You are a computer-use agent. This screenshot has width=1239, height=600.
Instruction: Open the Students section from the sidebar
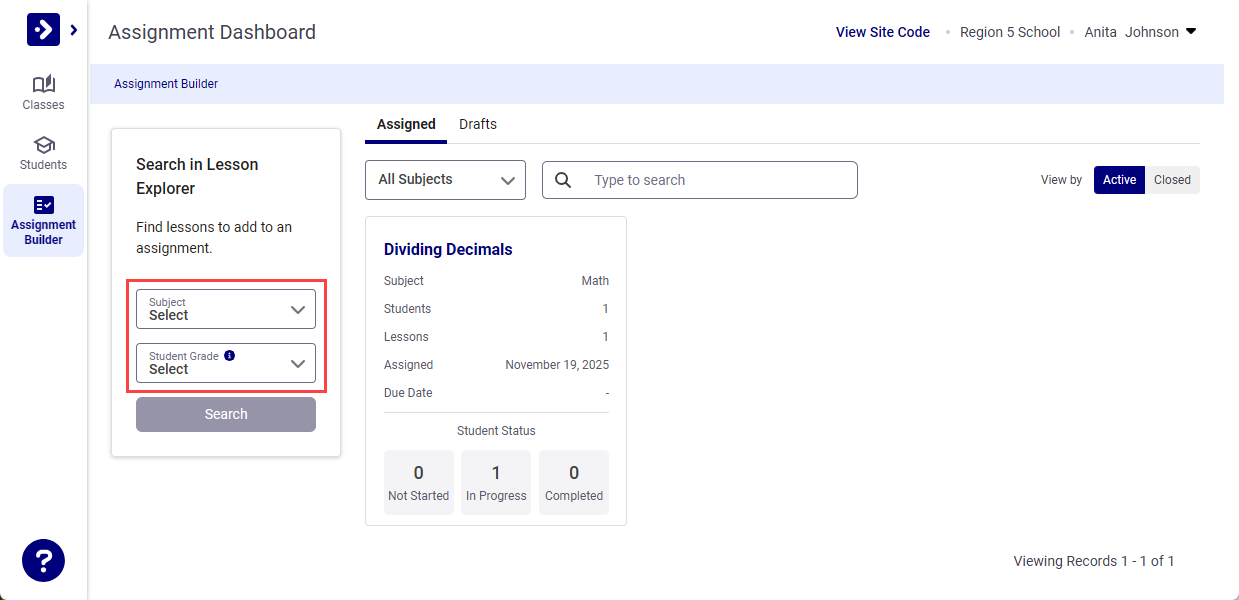43,152
